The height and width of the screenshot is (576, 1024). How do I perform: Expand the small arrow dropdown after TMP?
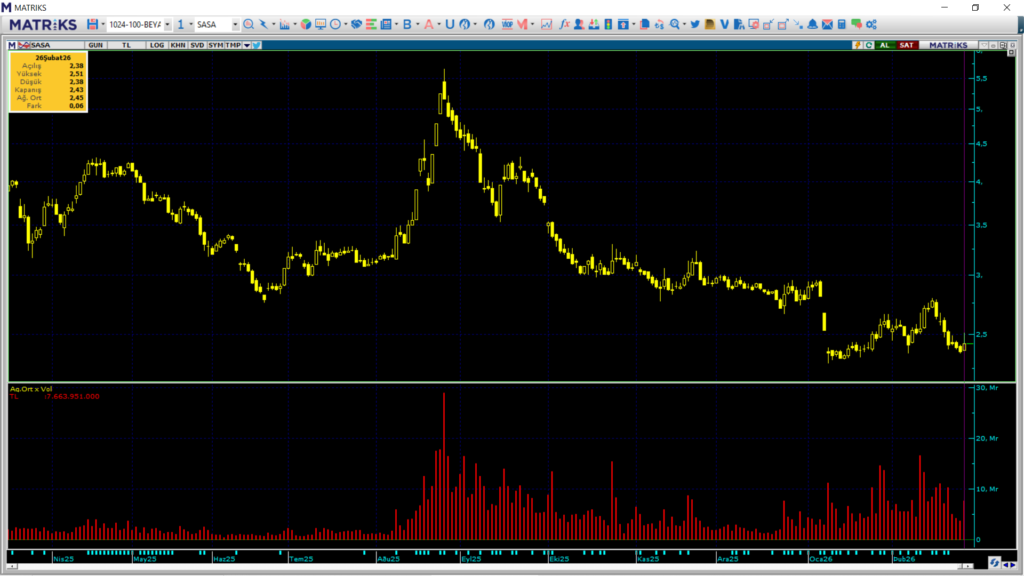[246, 45]
